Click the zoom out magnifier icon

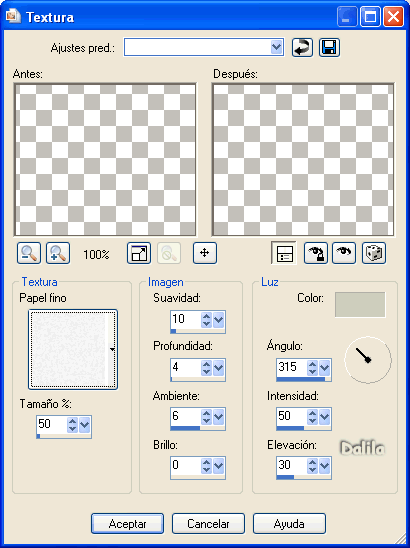click(29, 253)
